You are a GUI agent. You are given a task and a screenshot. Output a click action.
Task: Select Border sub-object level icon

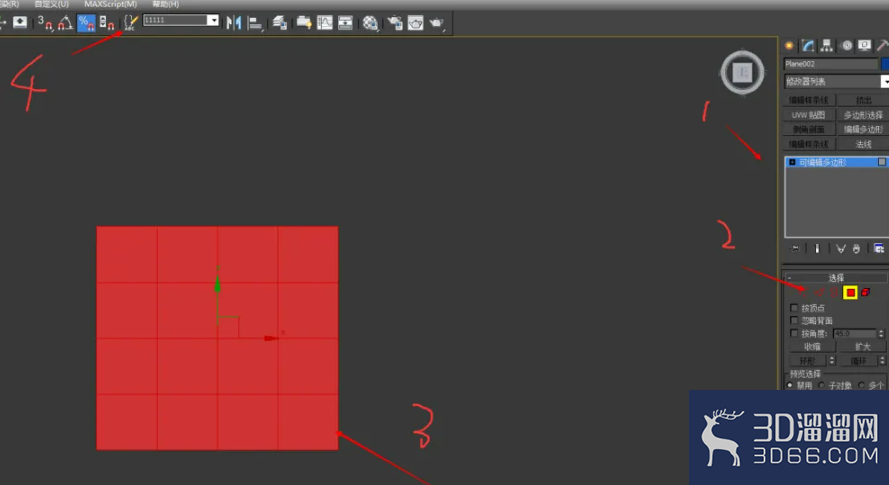tap(835, 292)
